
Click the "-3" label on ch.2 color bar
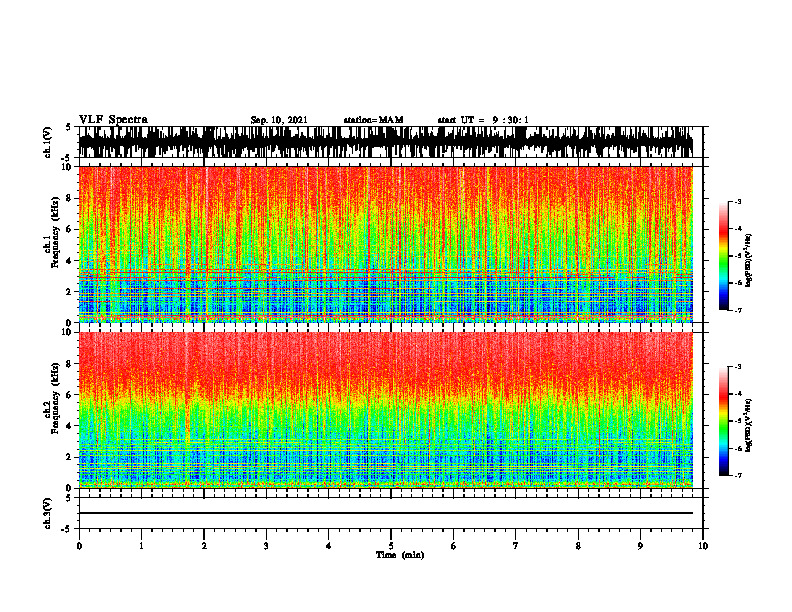[x=737, y=367]
